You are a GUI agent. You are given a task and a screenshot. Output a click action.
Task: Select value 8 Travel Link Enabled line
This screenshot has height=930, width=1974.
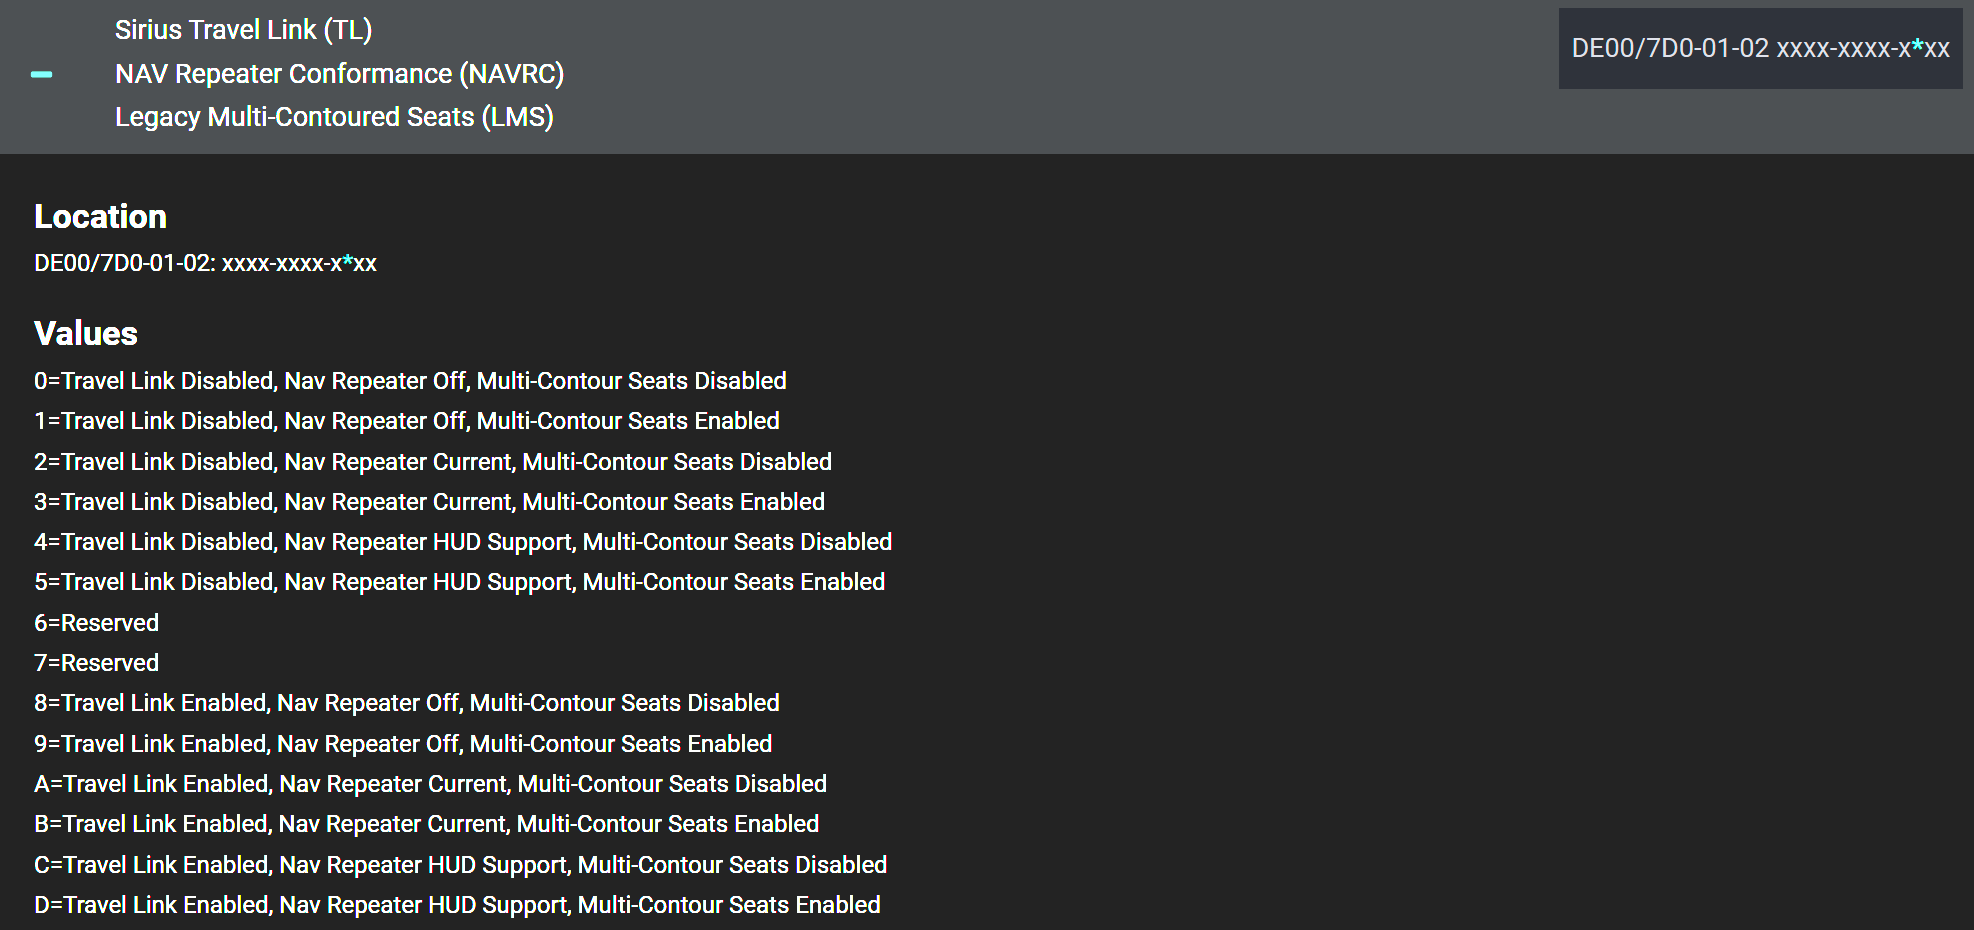tap(407, 703)
